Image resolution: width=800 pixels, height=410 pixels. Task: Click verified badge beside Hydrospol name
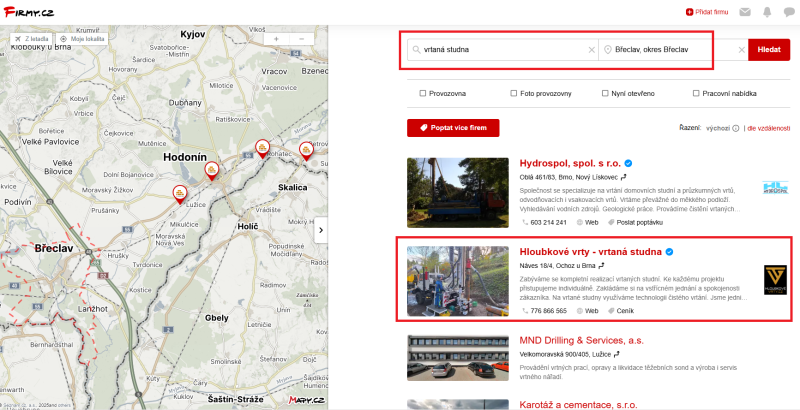629,163
